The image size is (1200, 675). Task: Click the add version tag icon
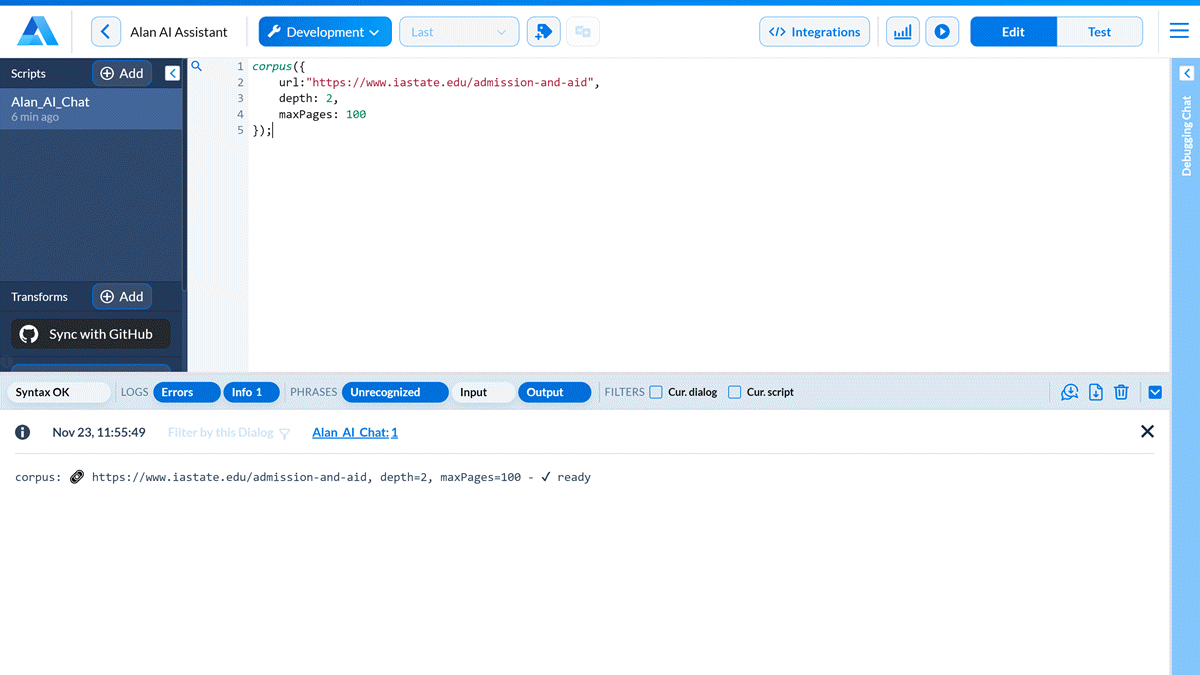[543, 32]
